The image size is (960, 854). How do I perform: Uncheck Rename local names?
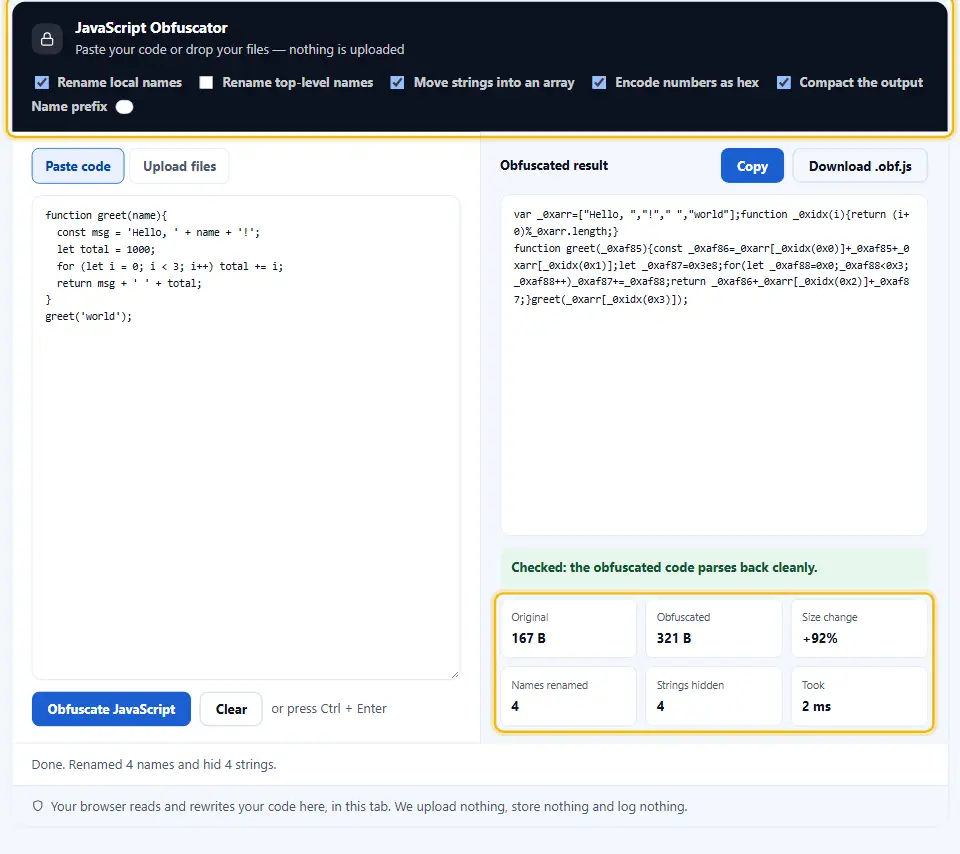(x=42, y=83)
